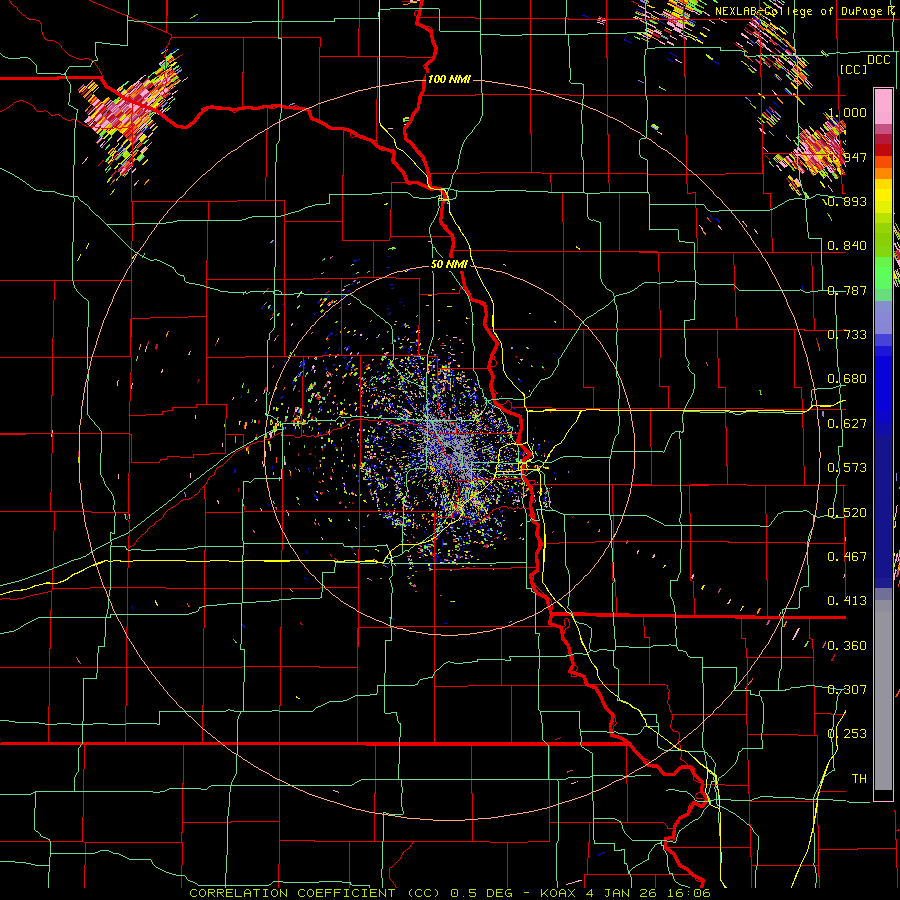This screenshot has width=900, height=900.
Task: Click the TH threshold label on the scale
Action: (x=859, y=779)
